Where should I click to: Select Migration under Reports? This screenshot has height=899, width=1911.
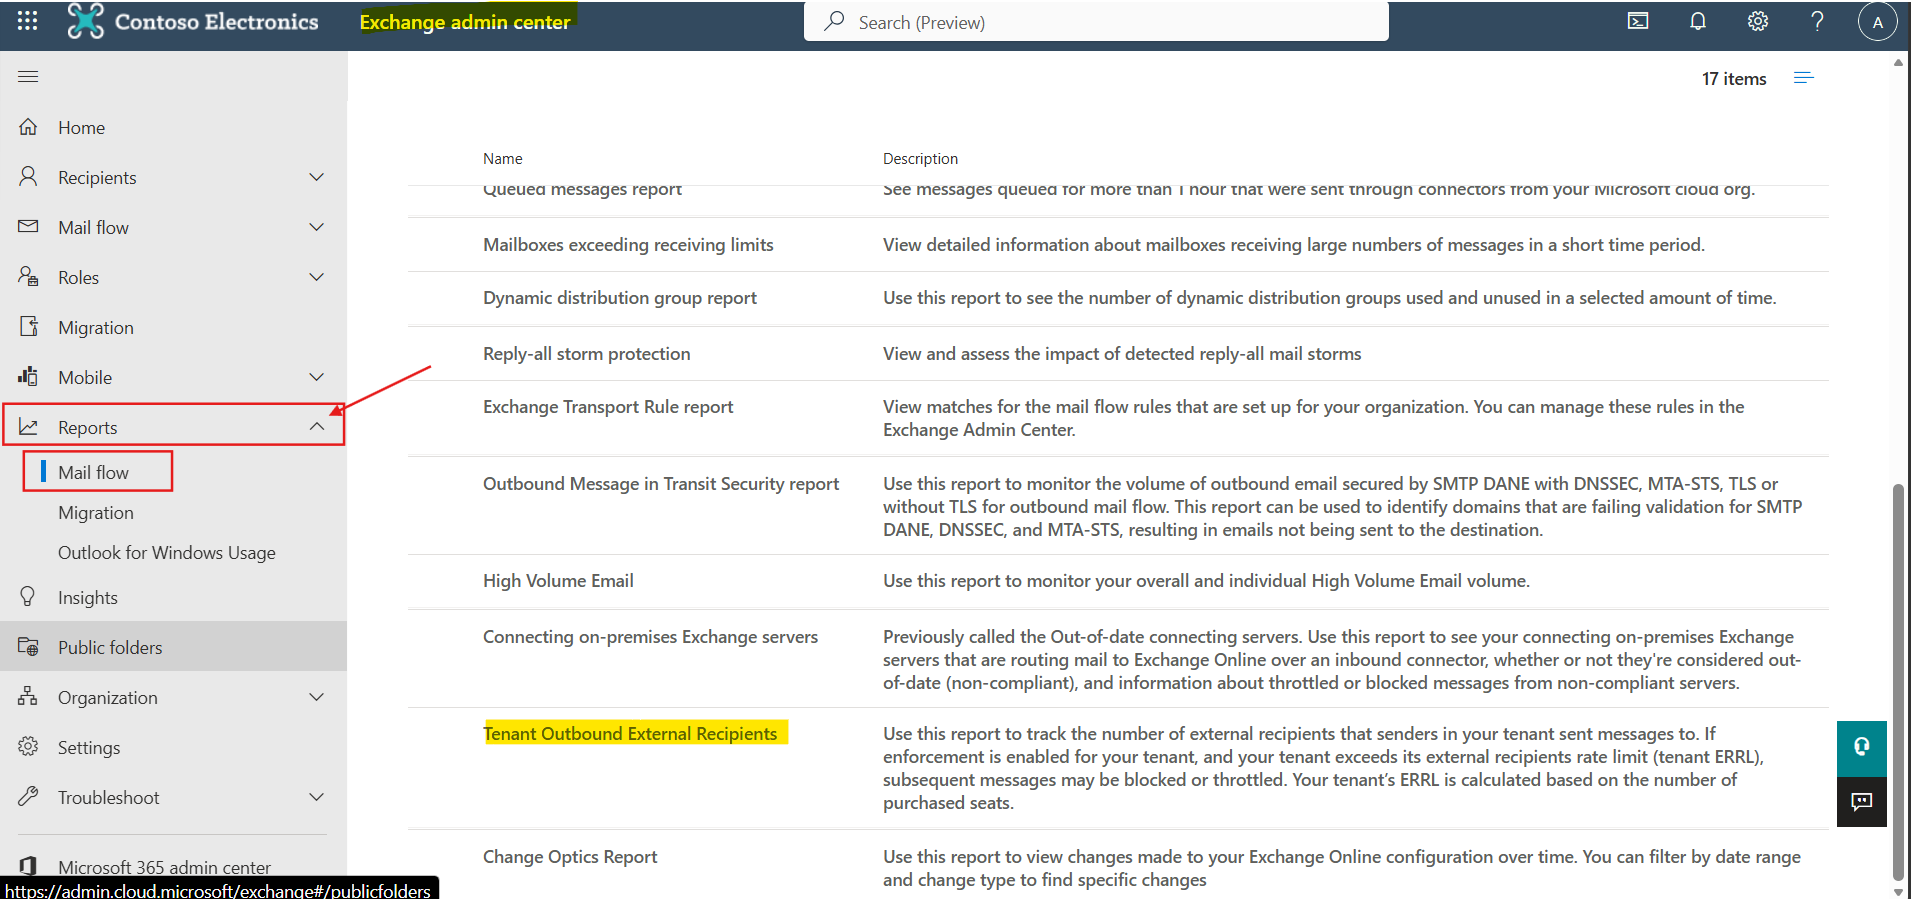pyautogui.click(x=96, y=512)
